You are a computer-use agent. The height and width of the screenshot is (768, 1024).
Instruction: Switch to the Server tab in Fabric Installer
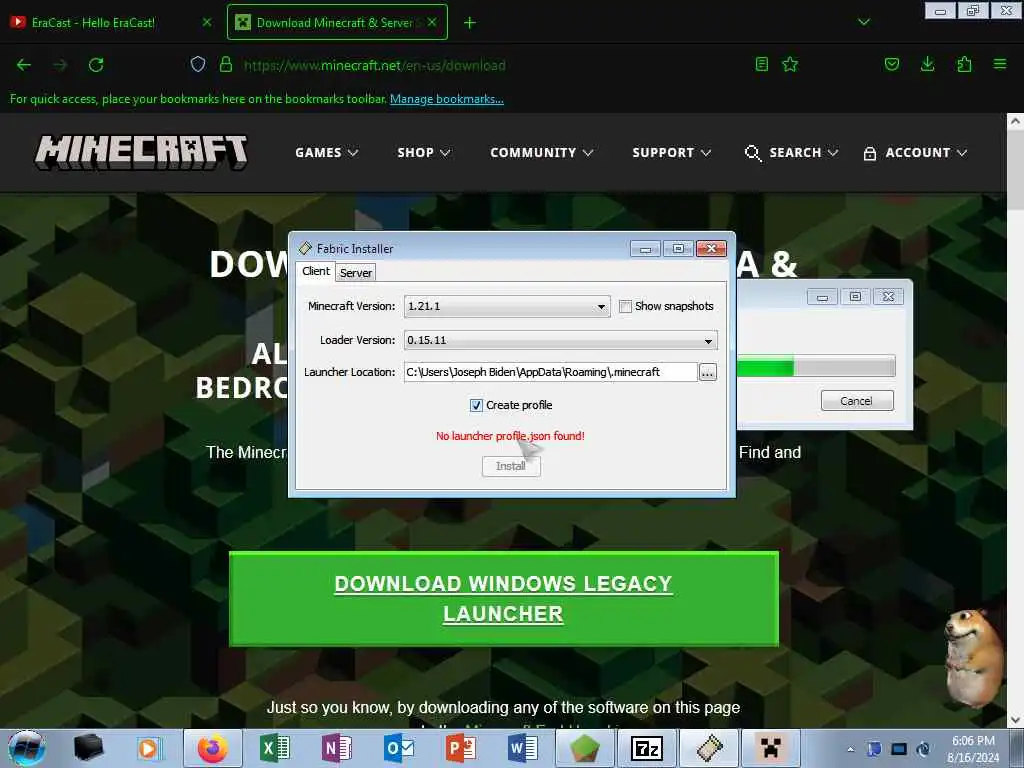coord(356,273)
